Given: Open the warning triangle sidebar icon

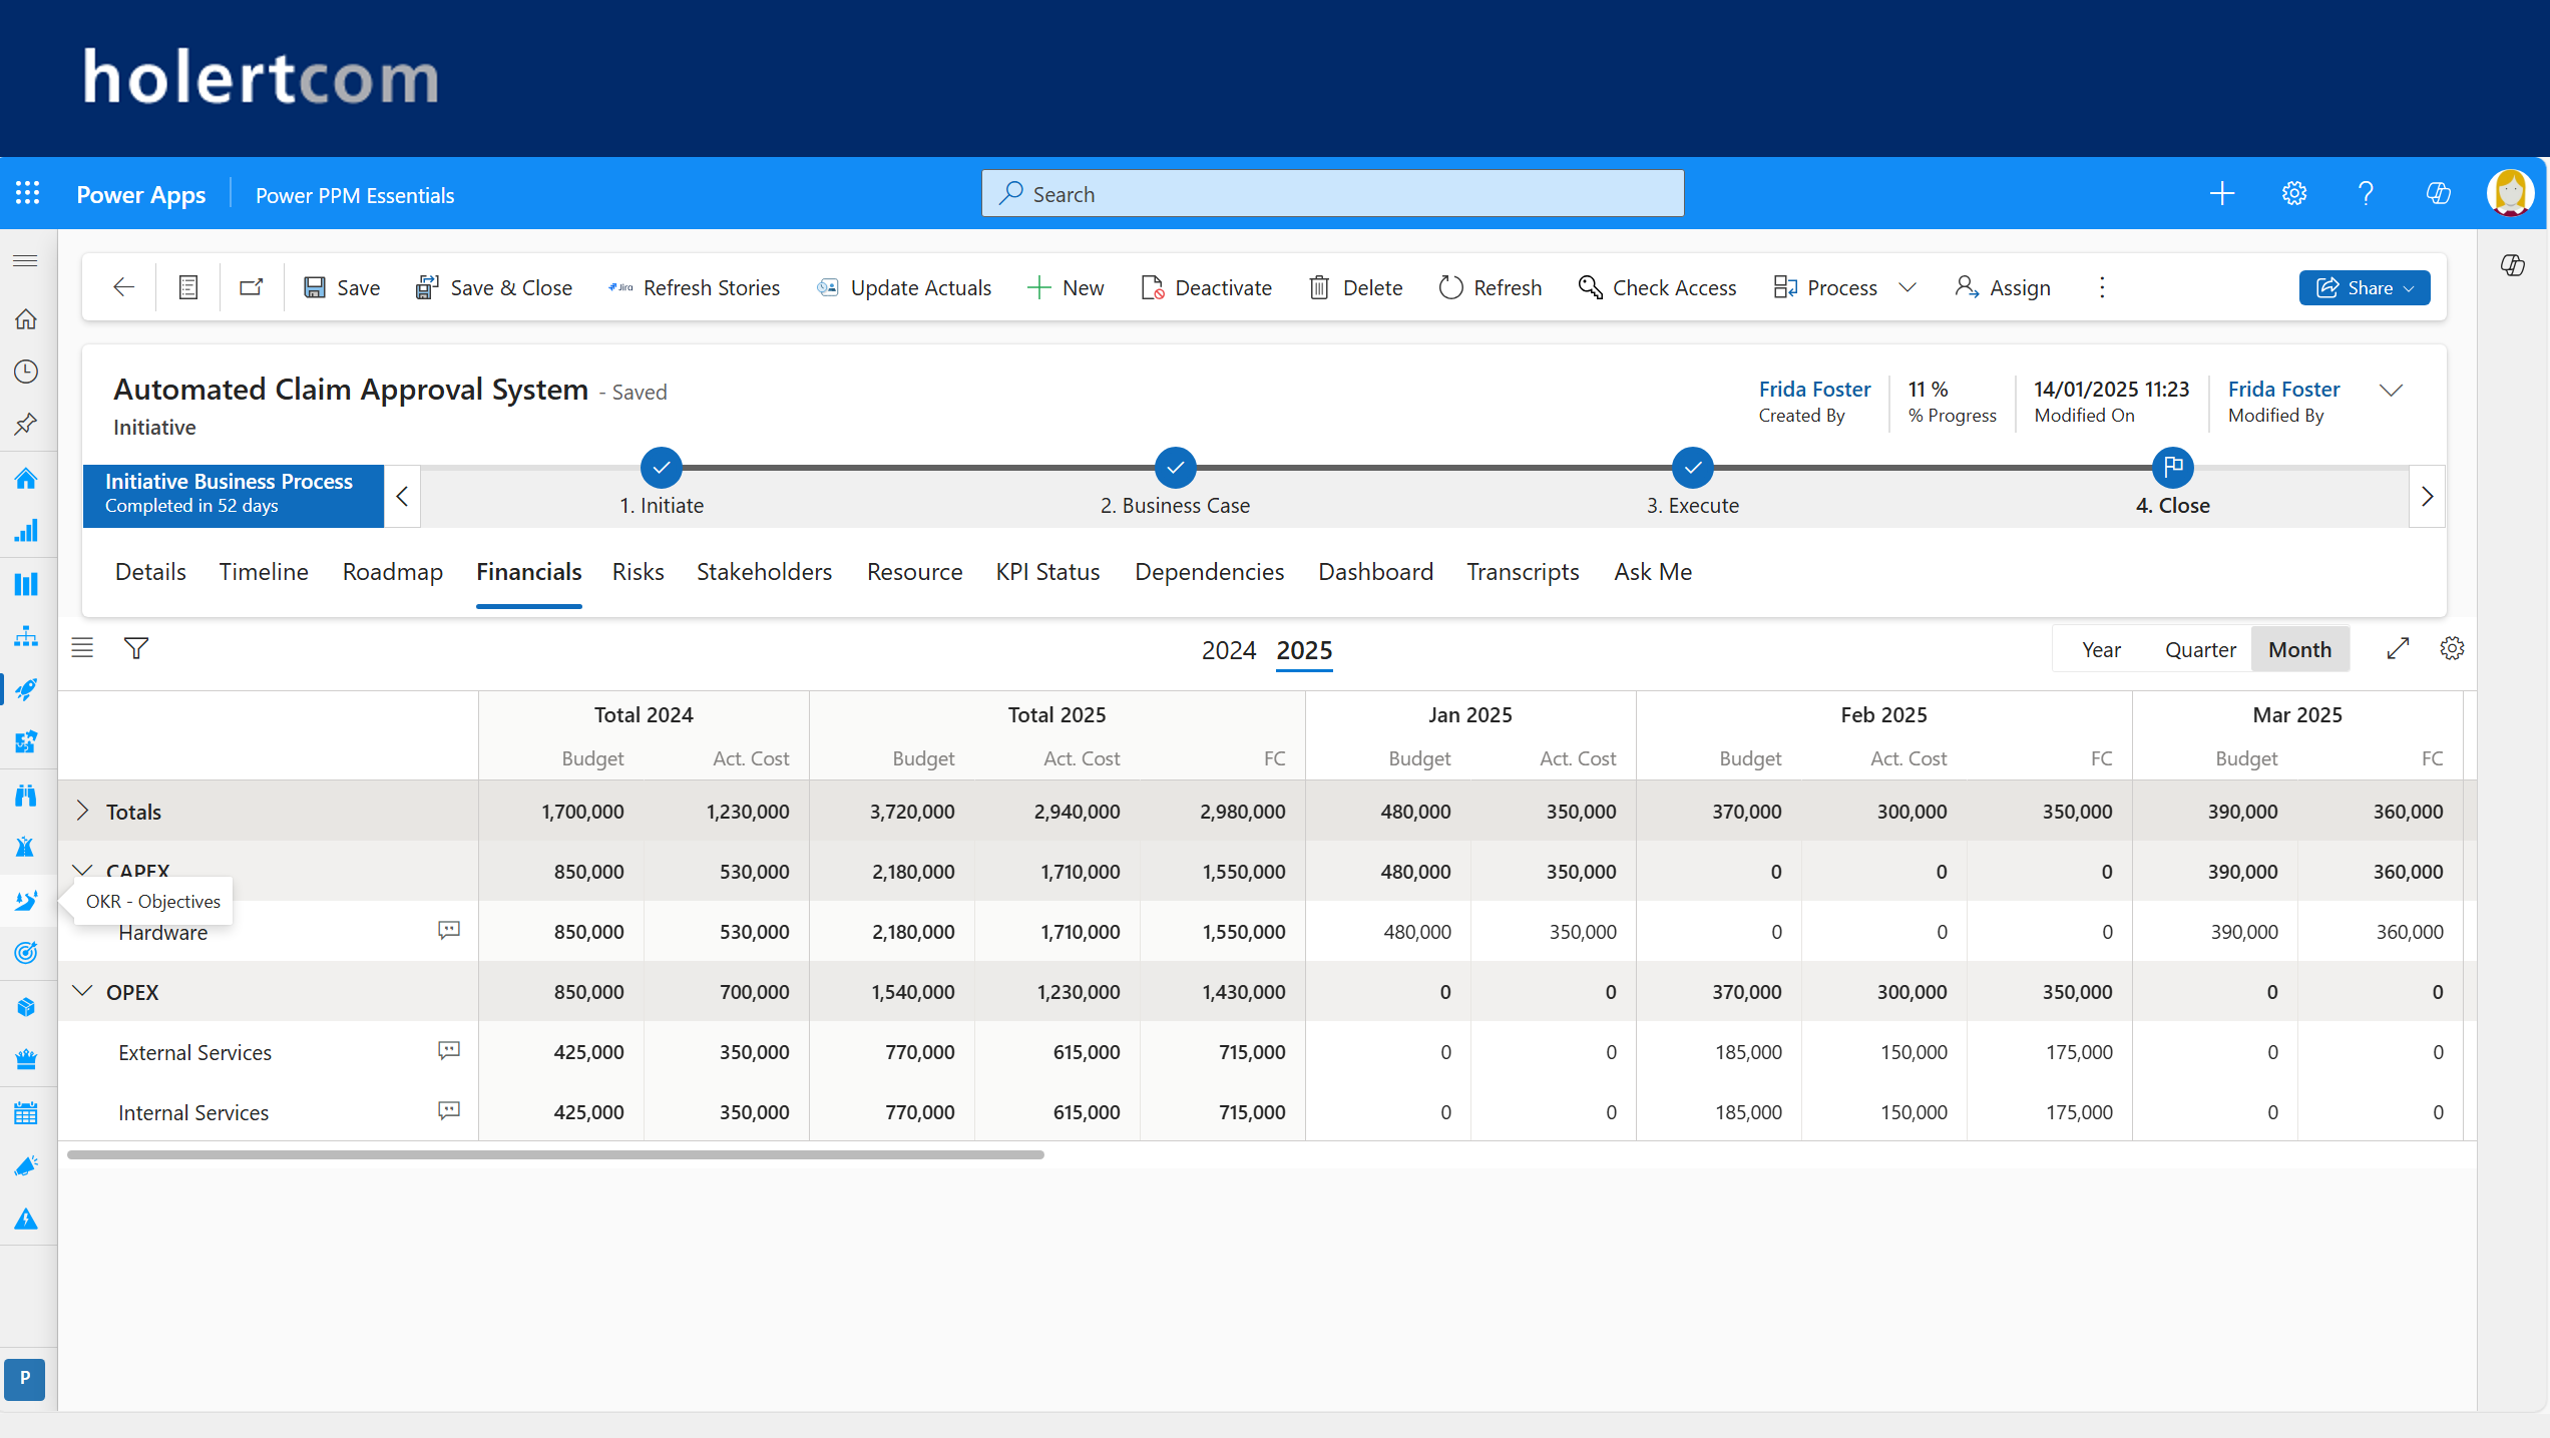Looking at the screenshot, I should tap(26, 1219).
